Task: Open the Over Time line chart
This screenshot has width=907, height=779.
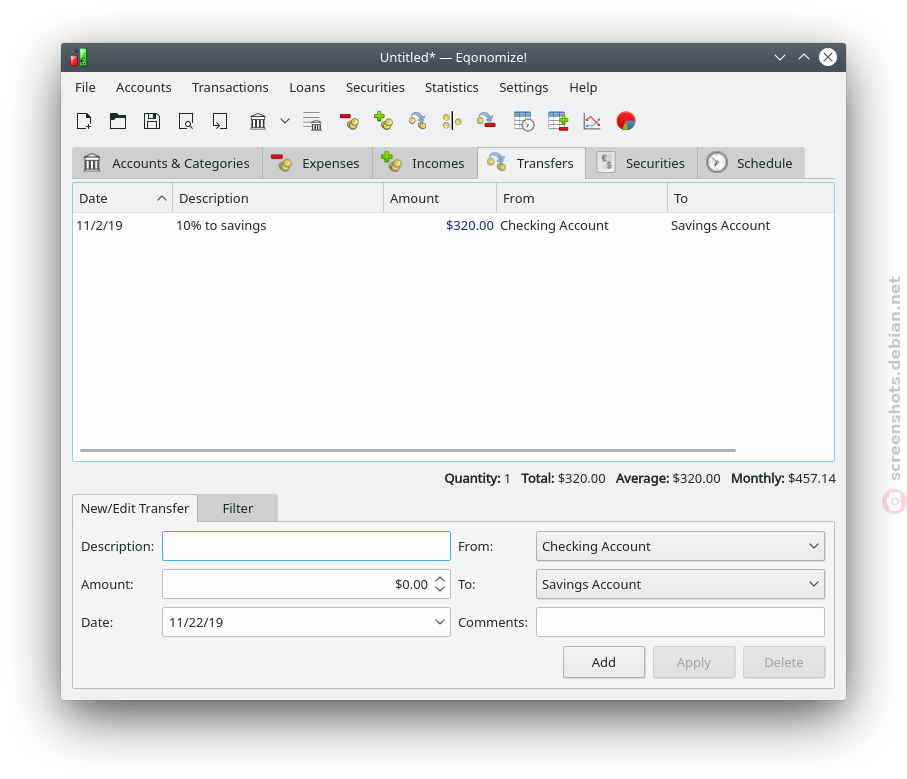Action: pyautogui.click(x=592, y=121)
